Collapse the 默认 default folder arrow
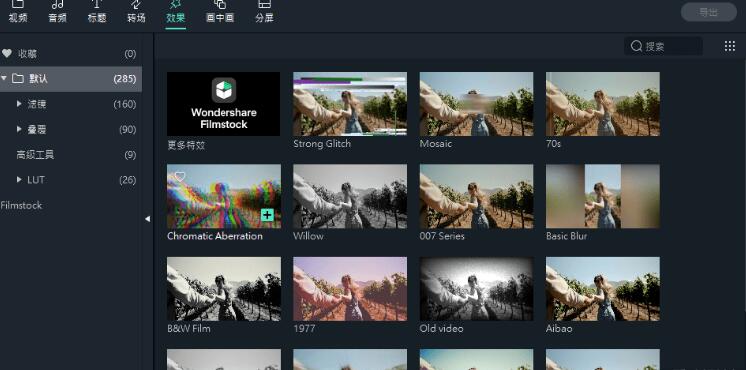This screenshot has height=370, width=746. click(4, 78)
